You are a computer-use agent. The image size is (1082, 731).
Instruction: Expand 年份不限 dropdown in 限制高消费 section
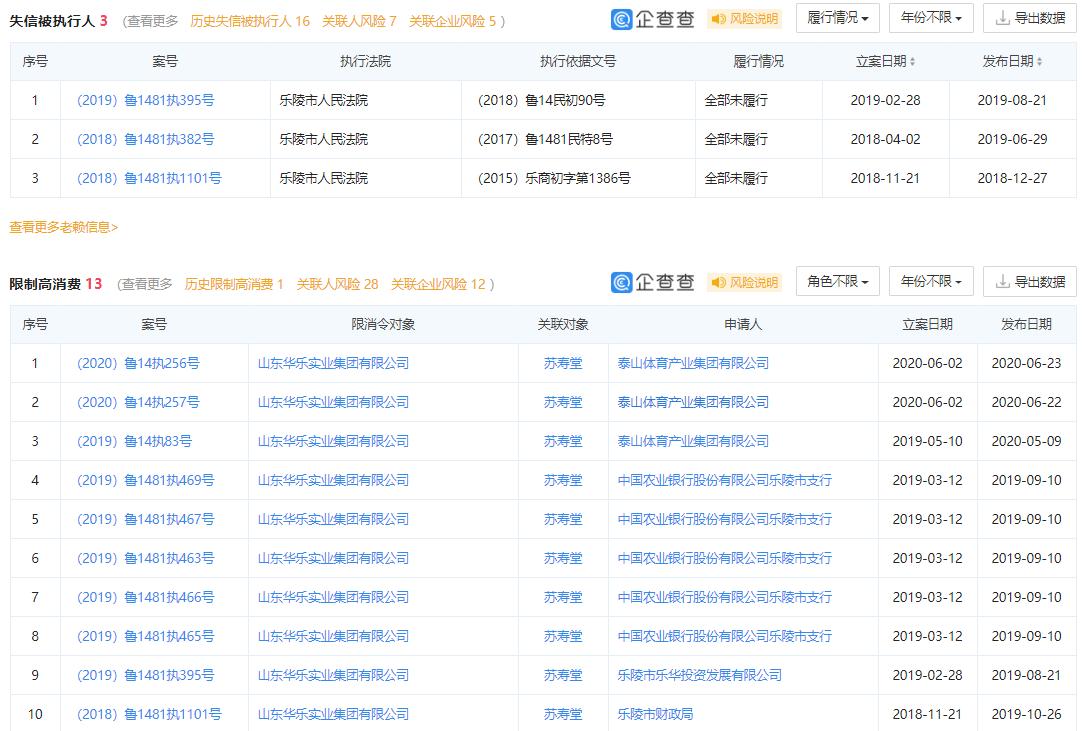pos(931,282)
